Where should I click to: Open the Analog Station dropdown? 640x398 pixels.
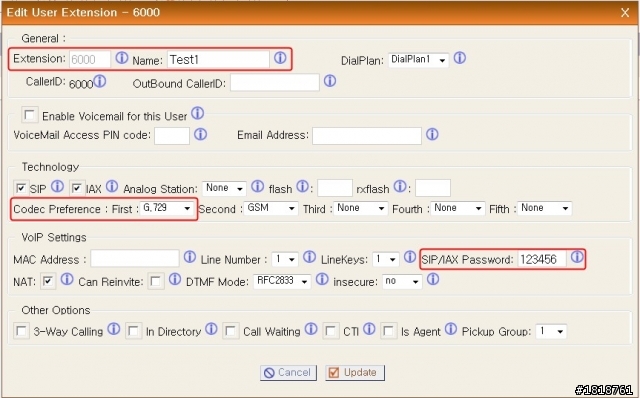(224, 188)
